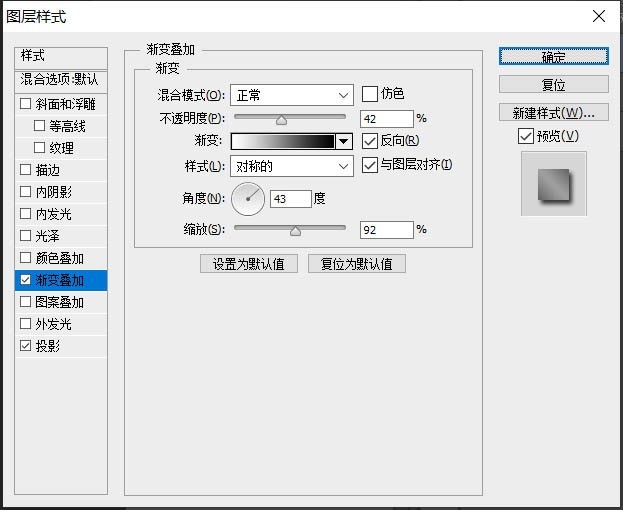
Task: Enable the 图案叠加 checkbox
Action: coord(25,301)
